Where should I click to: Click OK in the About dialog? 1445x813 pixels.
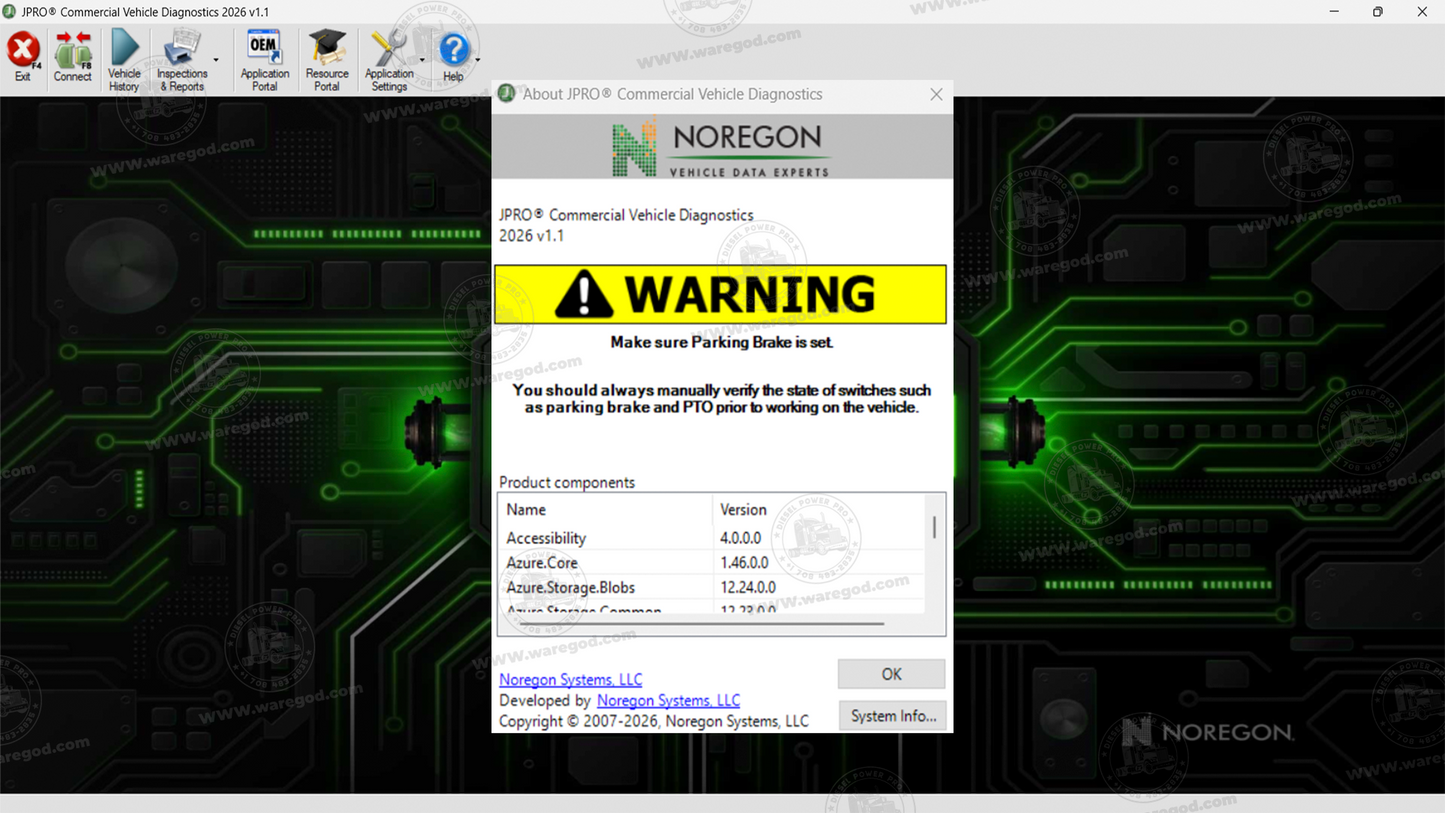coord(891,674)
